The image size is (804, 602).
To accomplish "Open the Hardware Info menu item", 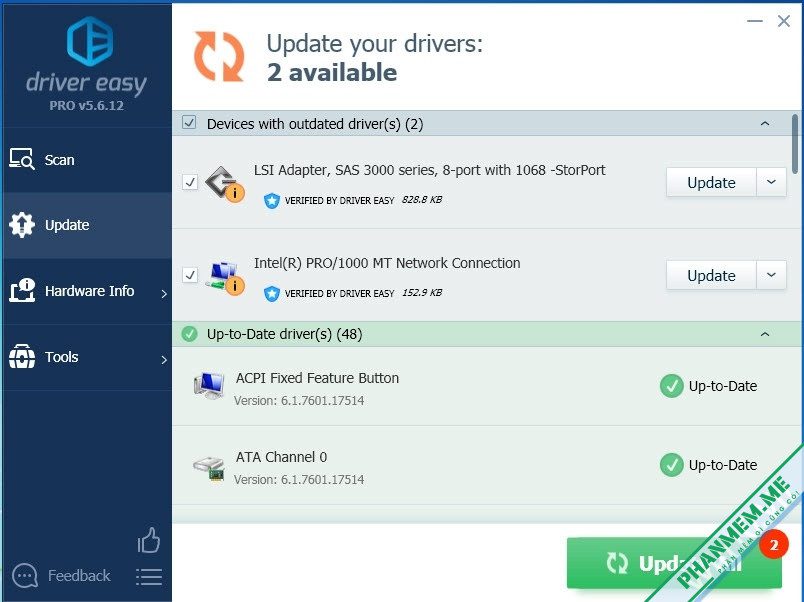I will coord(87,291).
